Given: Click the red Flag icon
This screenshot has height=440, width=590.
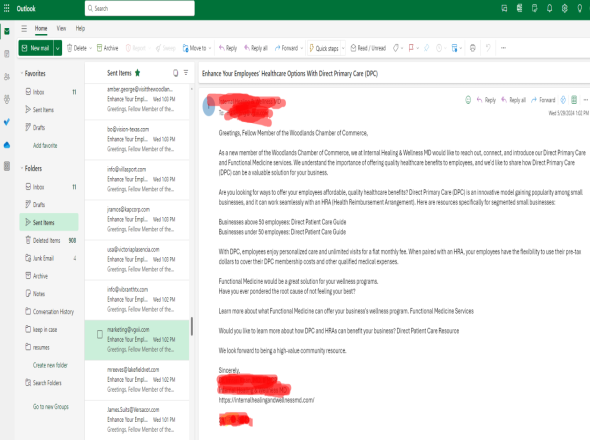Looking at the screenshot, I should pos(411,48).
